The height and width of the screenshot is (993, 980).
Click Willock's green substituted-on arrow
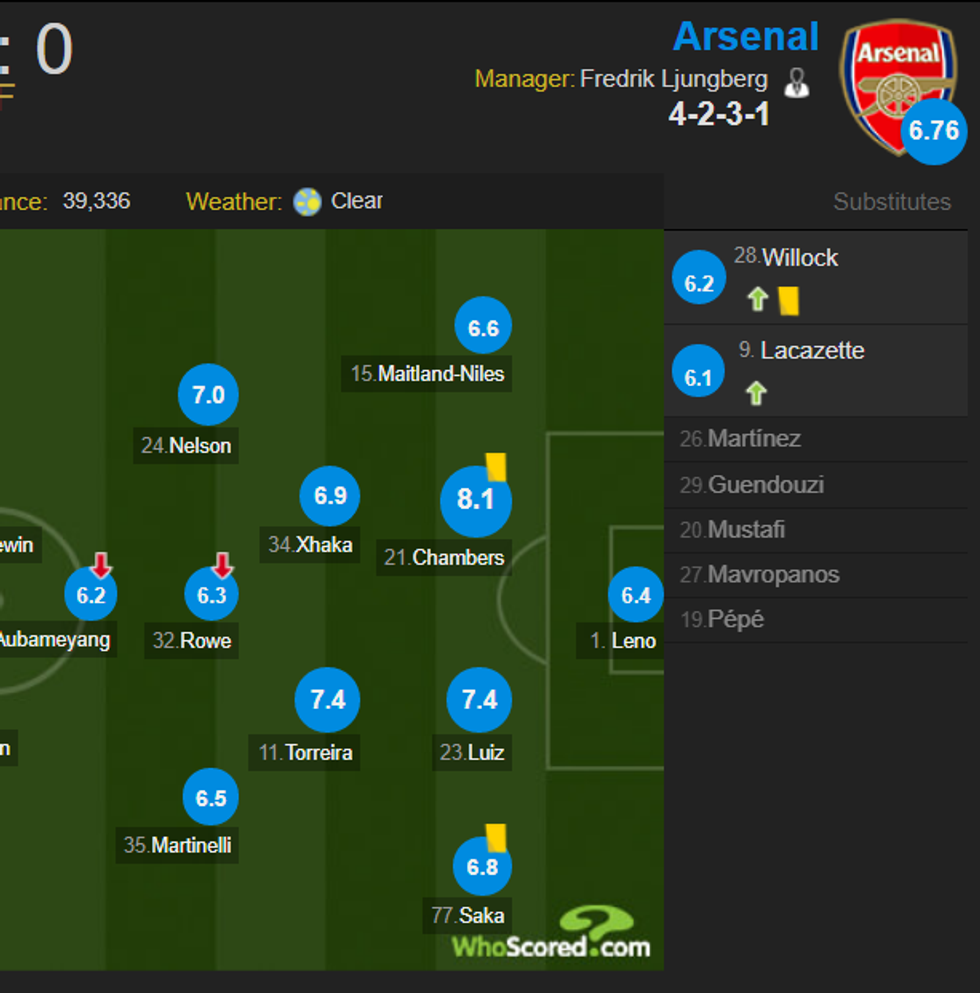(x=757, y=298)
